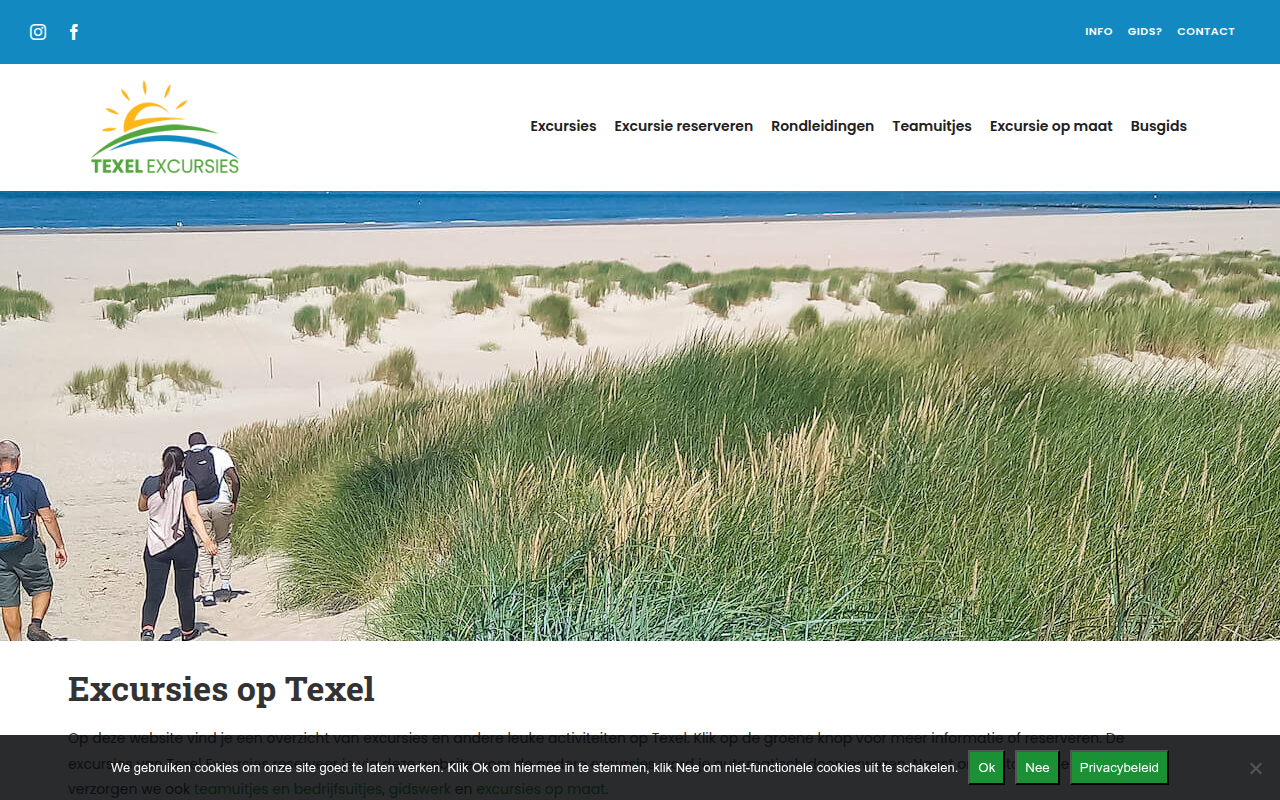
Task: Go to Excursie reserveren menu item
Action: pos(683,126)
